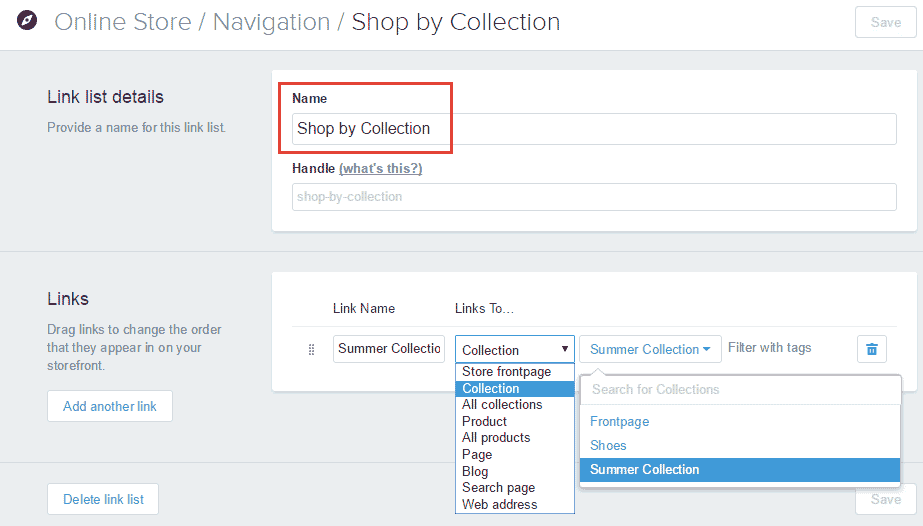Select Blog from the link options
923x526 pixels.
pos(475,471)
